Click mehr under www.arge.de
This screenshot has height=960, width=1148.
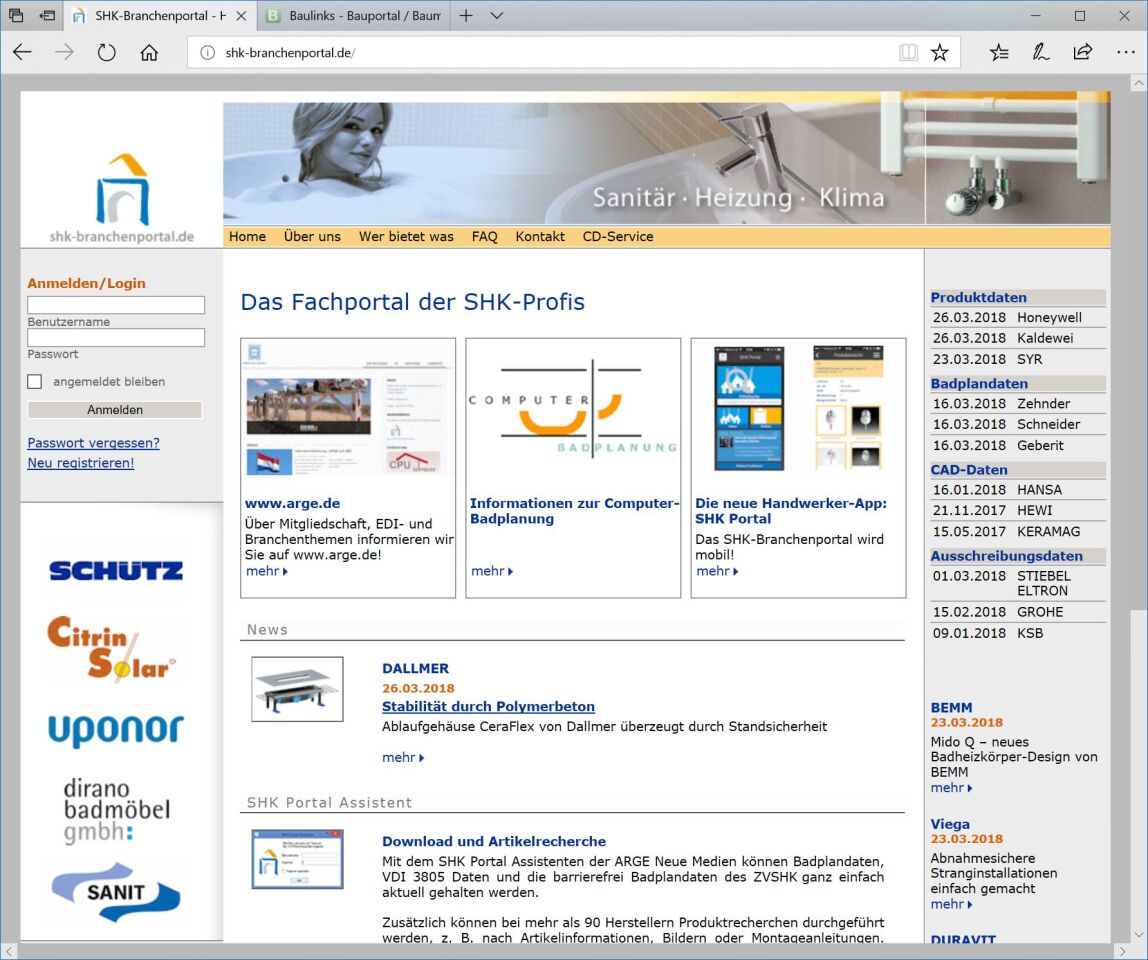pyautogui.click(x=266, y=571)
